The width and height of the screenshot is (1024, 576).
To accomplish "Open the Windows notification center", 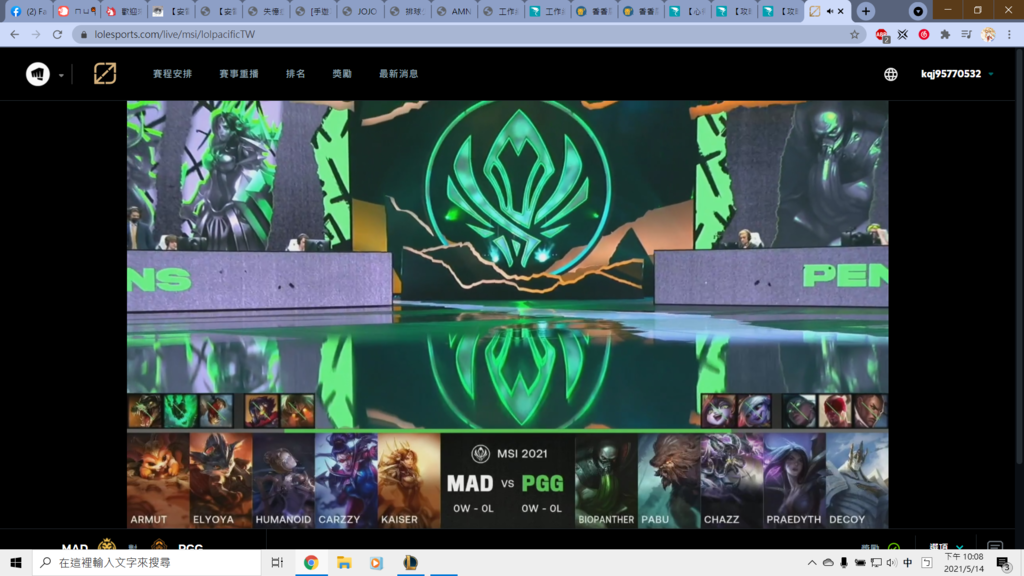I will (1004, 562).
